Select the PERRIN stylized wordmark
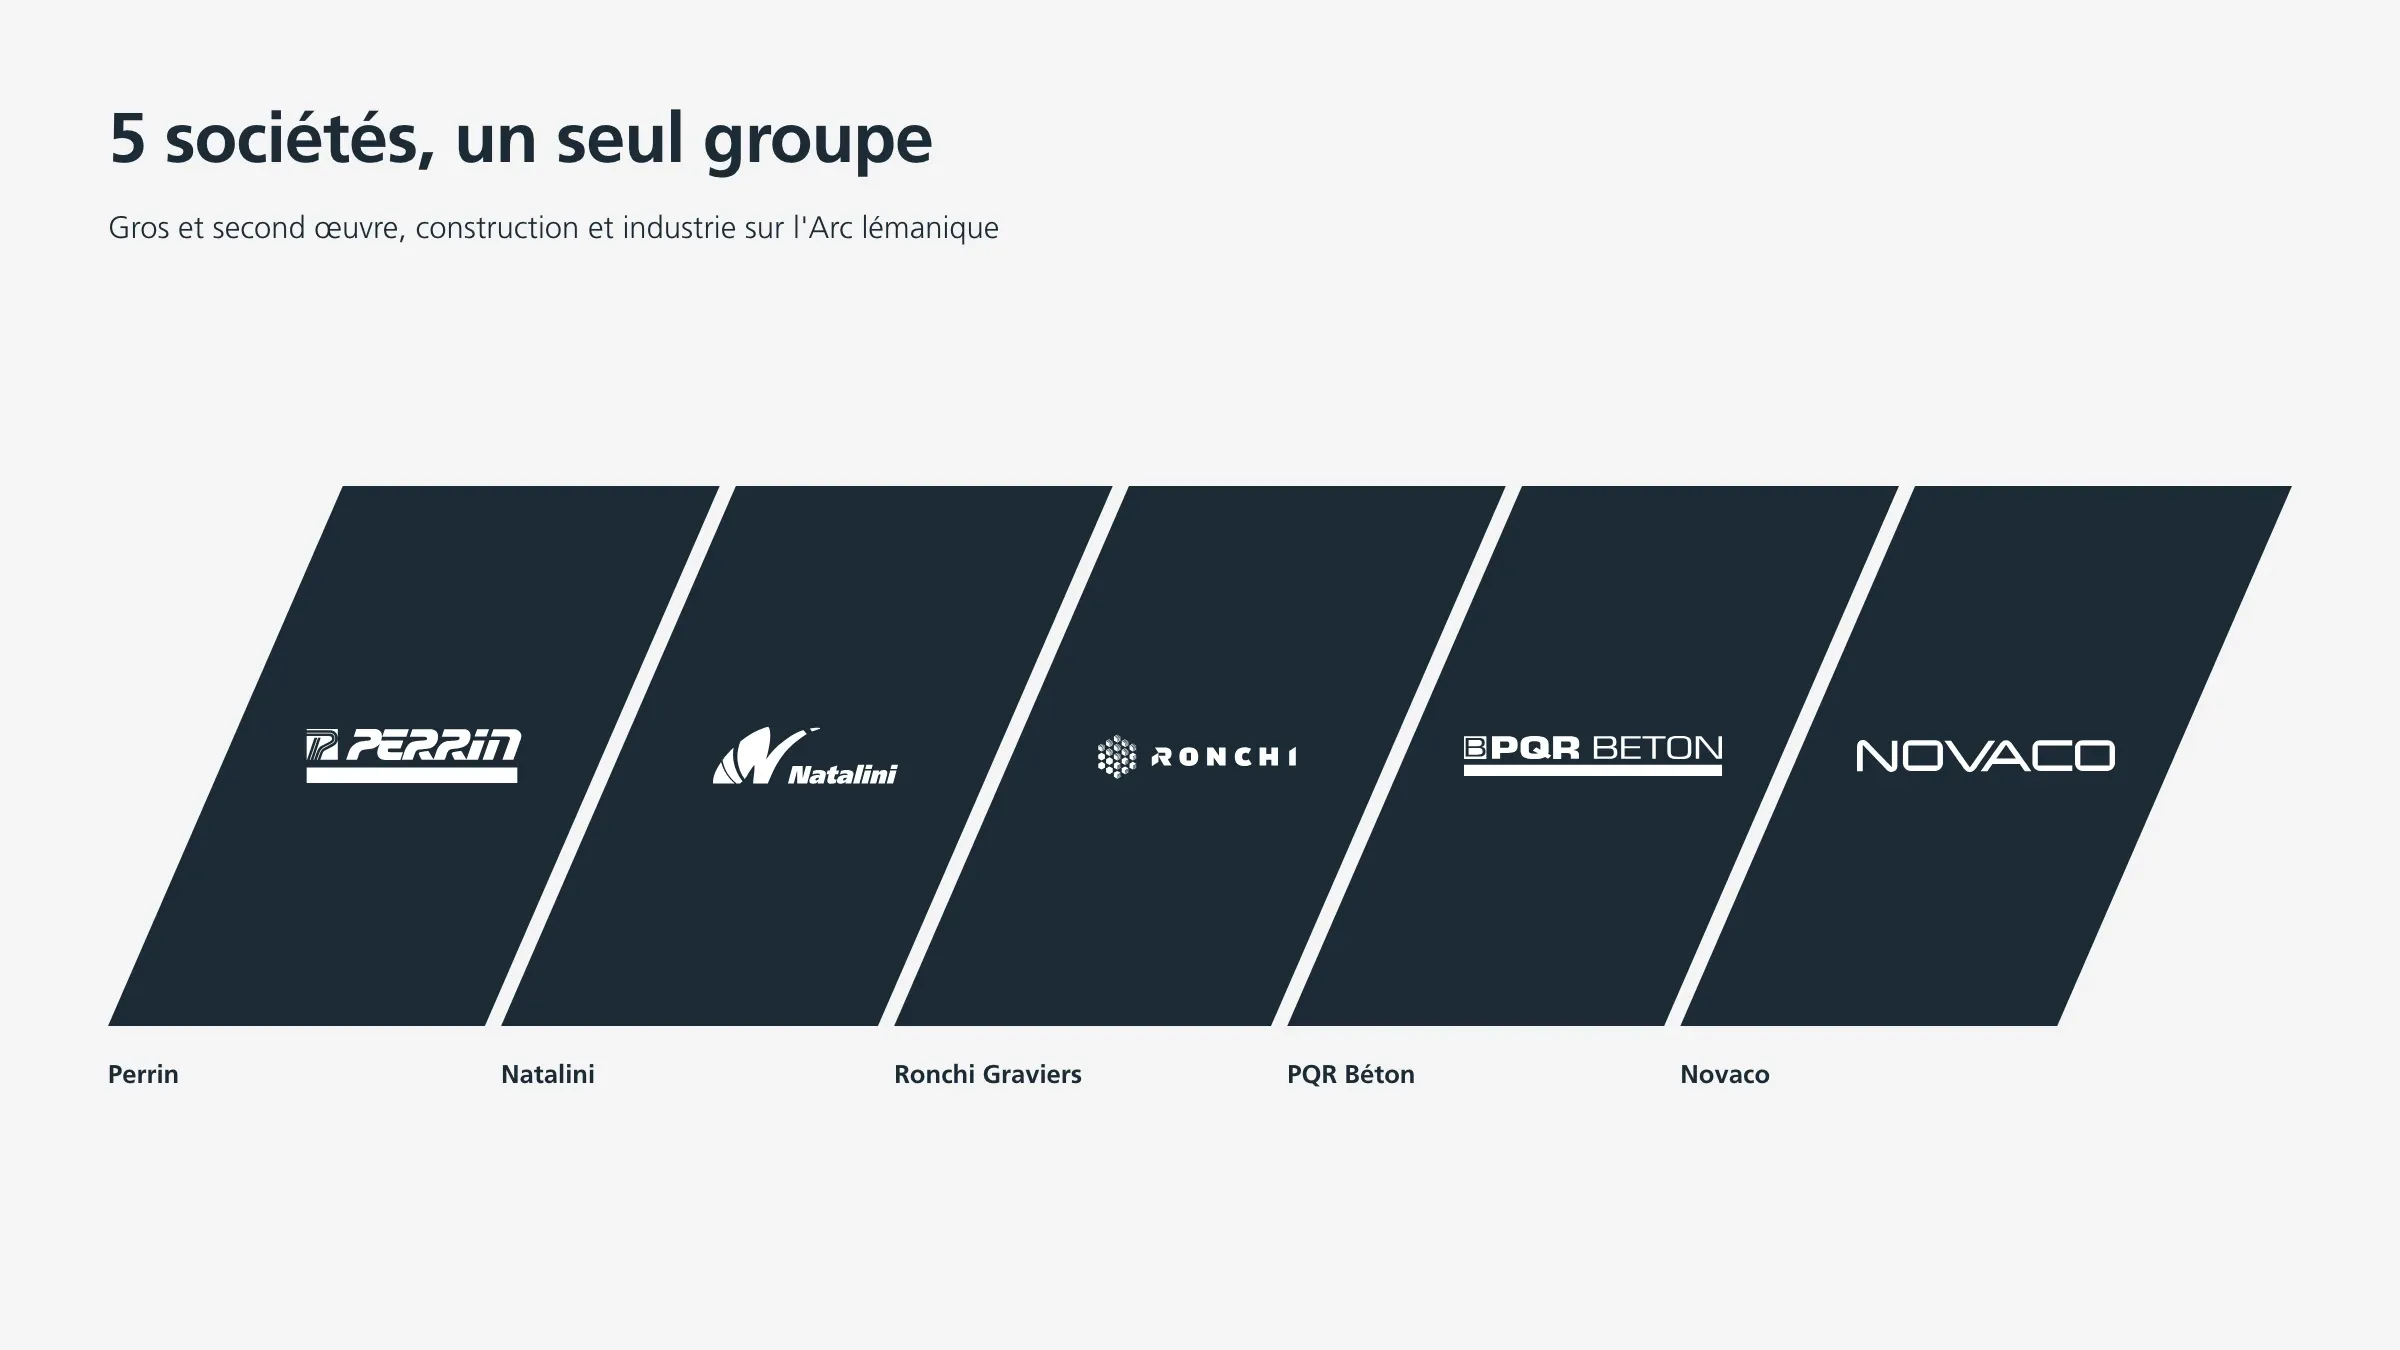 tap(434, 745)
